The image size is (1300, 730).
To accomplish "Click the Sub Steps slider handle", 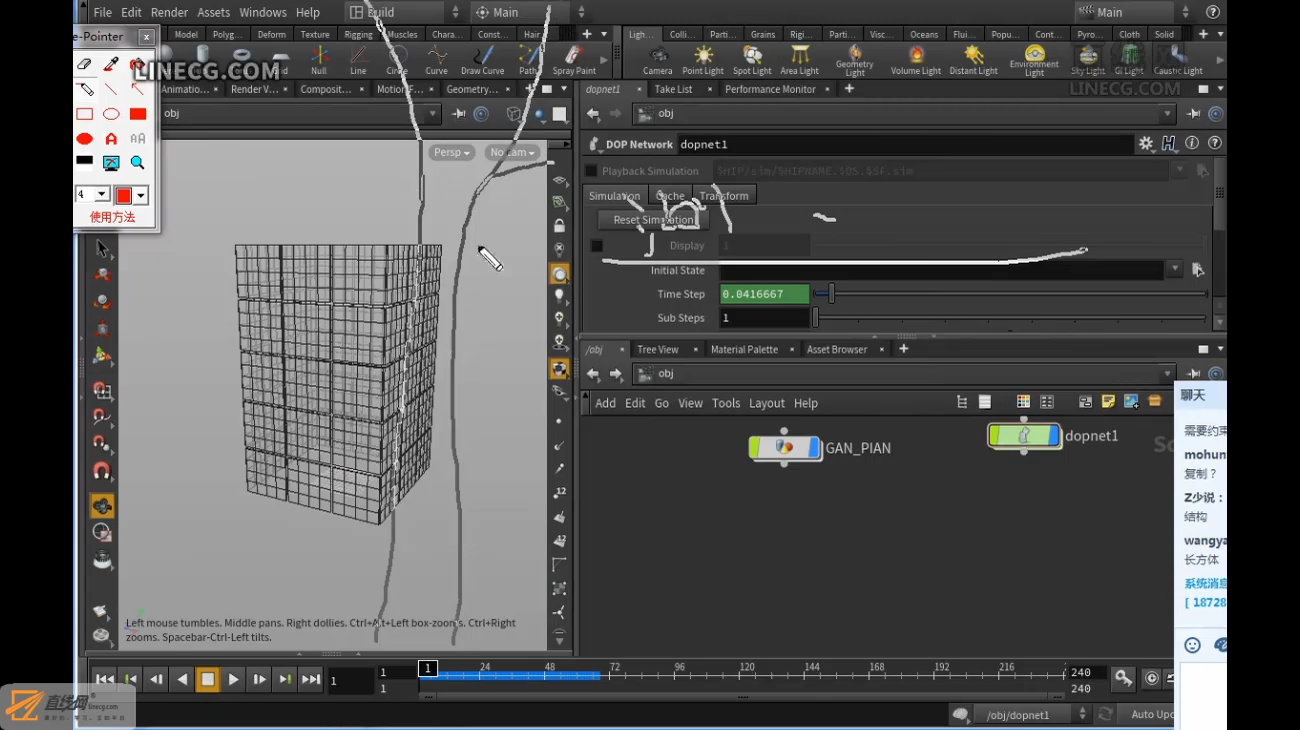I will point(815,318).
